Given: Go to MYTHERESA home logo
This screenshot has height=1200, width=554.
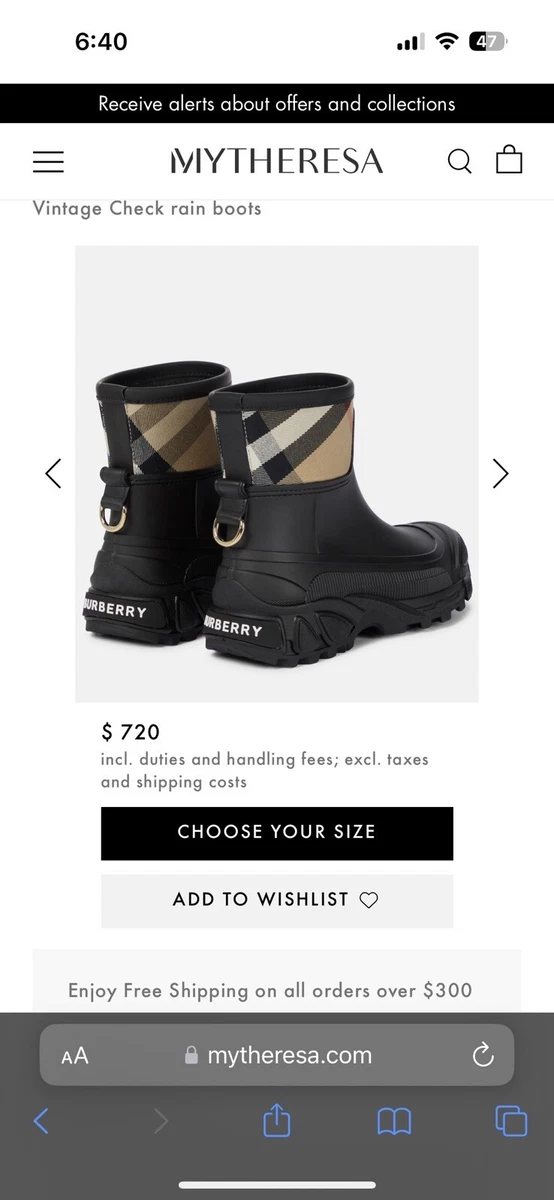Looking at the screenshot, I should click(x=277, y=161).
